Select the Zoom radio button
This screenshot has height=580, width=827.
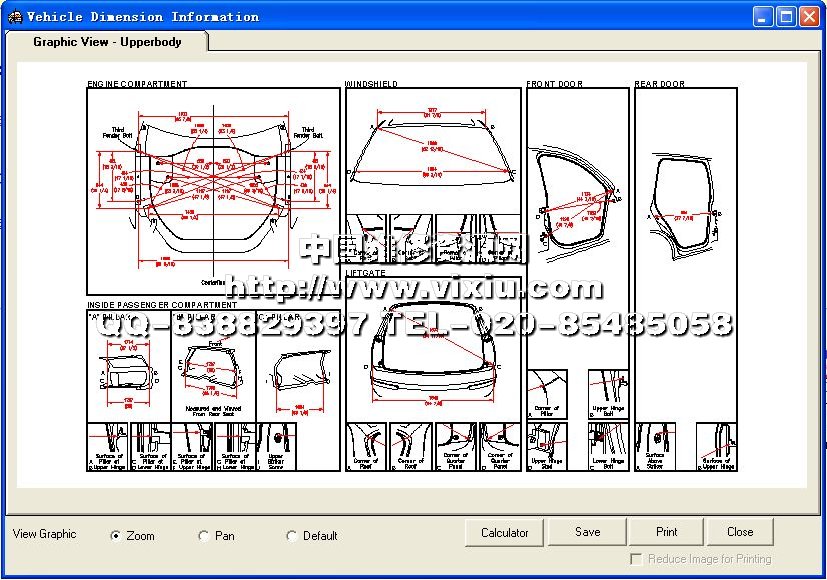(116, 536)
